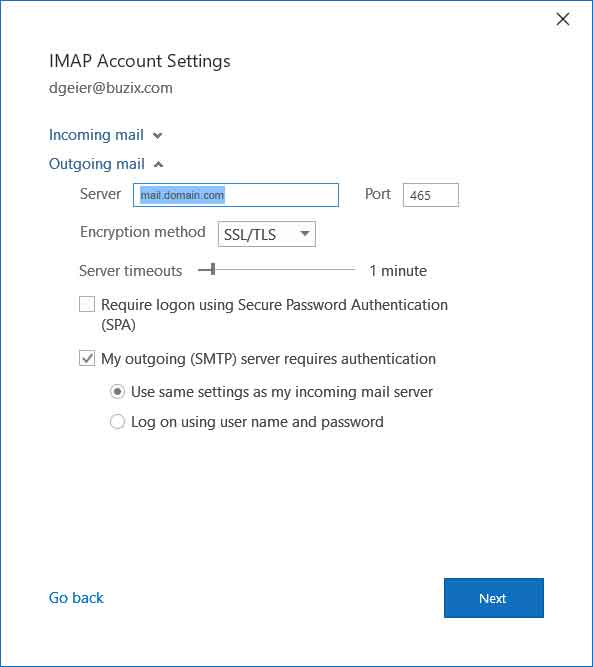This screenshot has height=667, width=593.
Task: Click the down chevron beside Incoming mail
Action: [x=157, y=136]
